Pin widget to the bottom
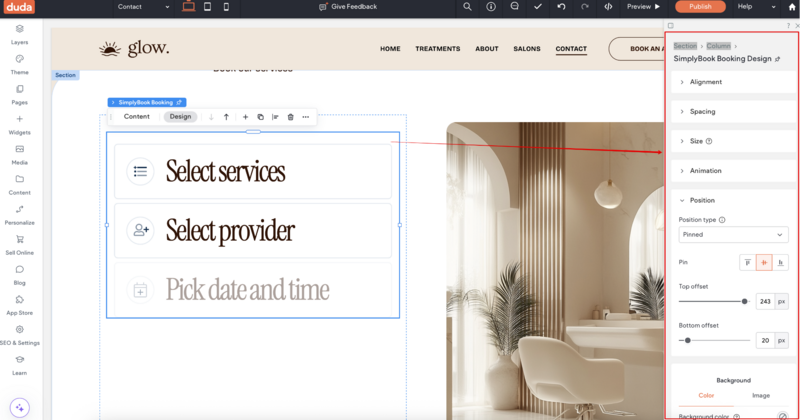Viewport: 800px width, 420px height. click(x=780, y=262)
